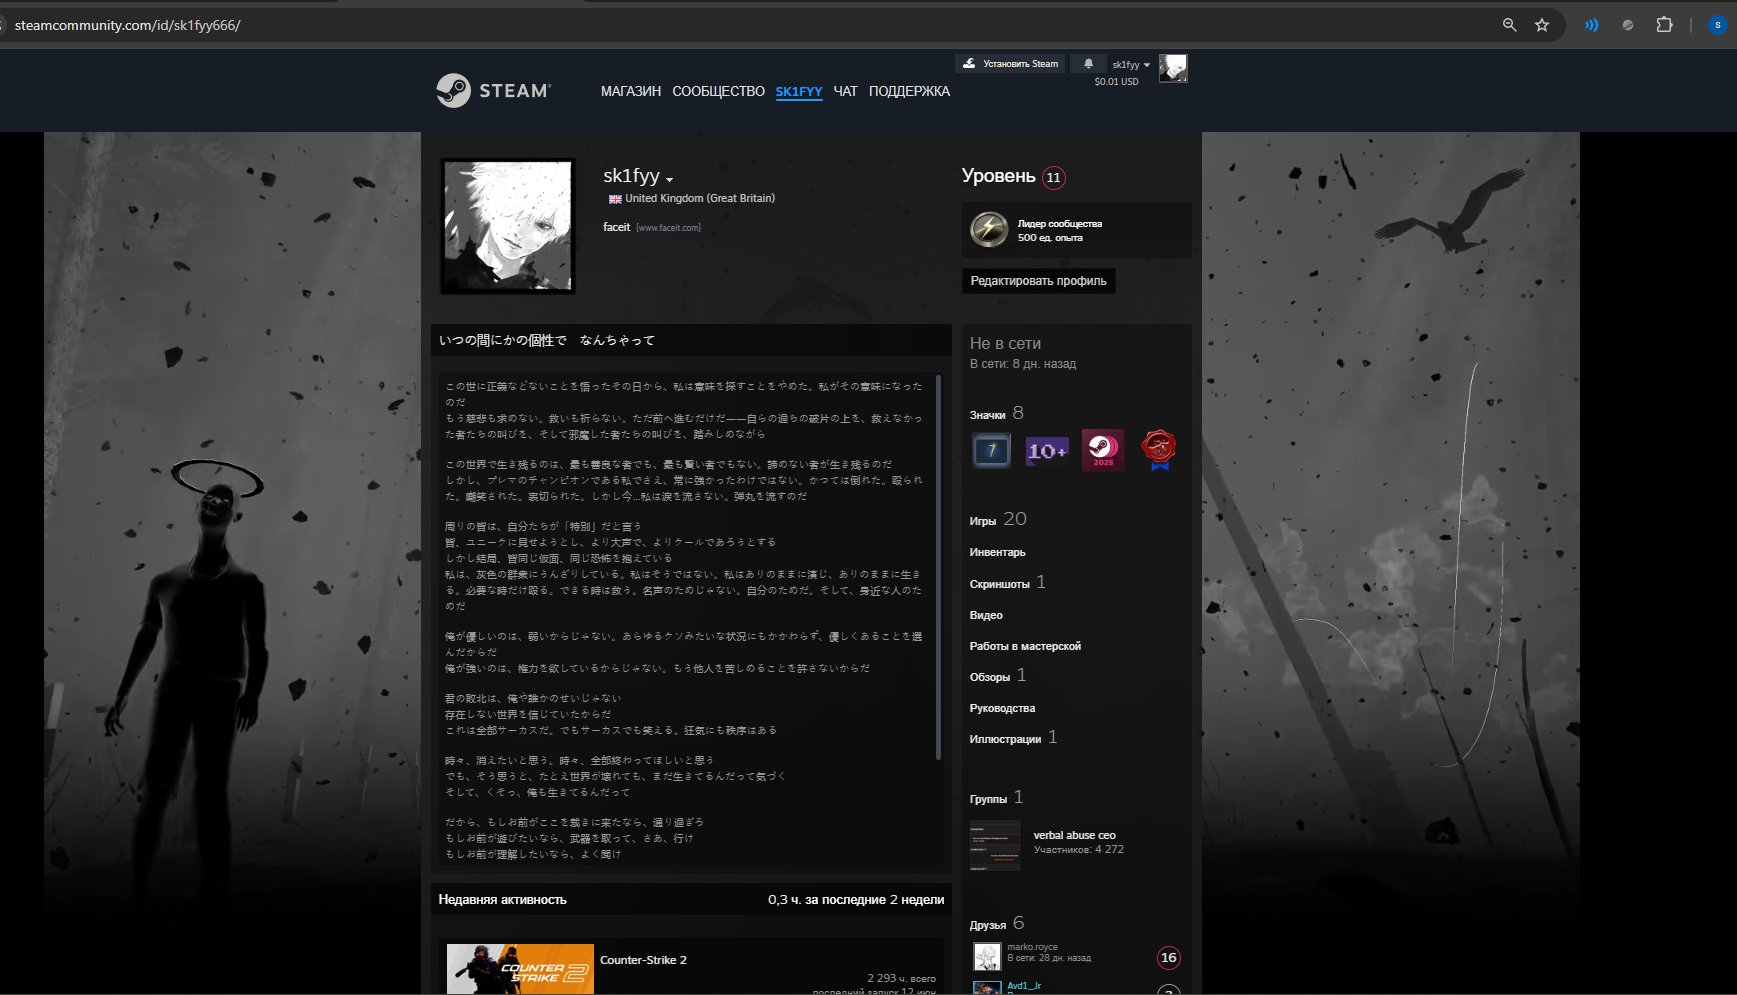Open the browser extensions puzzle icon
Viewport: 1737px width, 995px height.
1664,25
